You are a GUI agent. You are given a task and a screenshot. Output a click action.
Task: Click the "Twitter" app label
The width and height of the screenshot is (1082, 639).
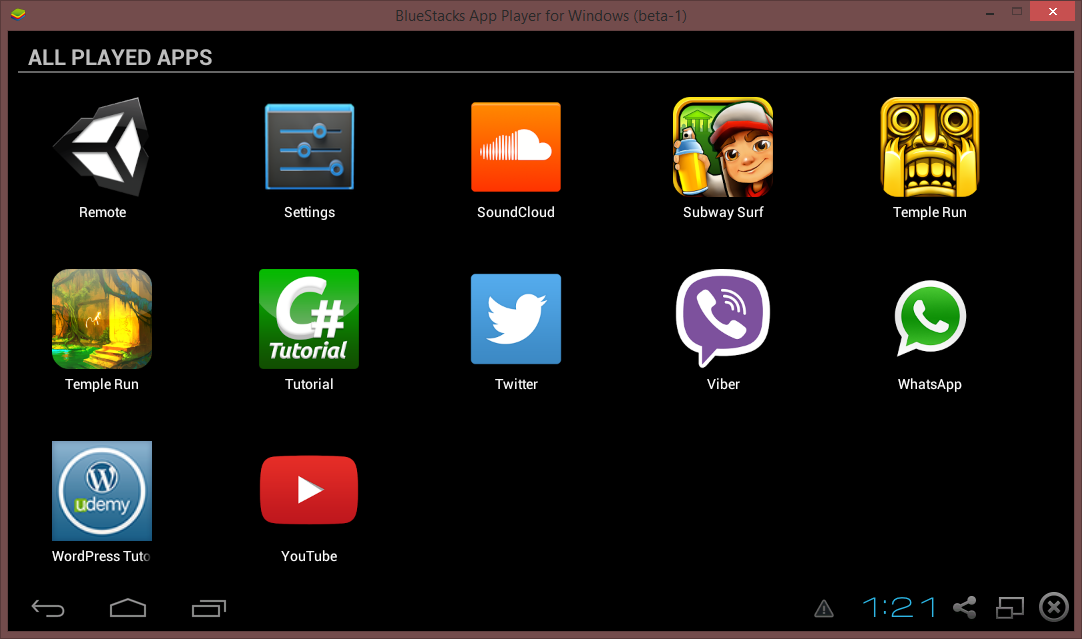pos(515,384)
